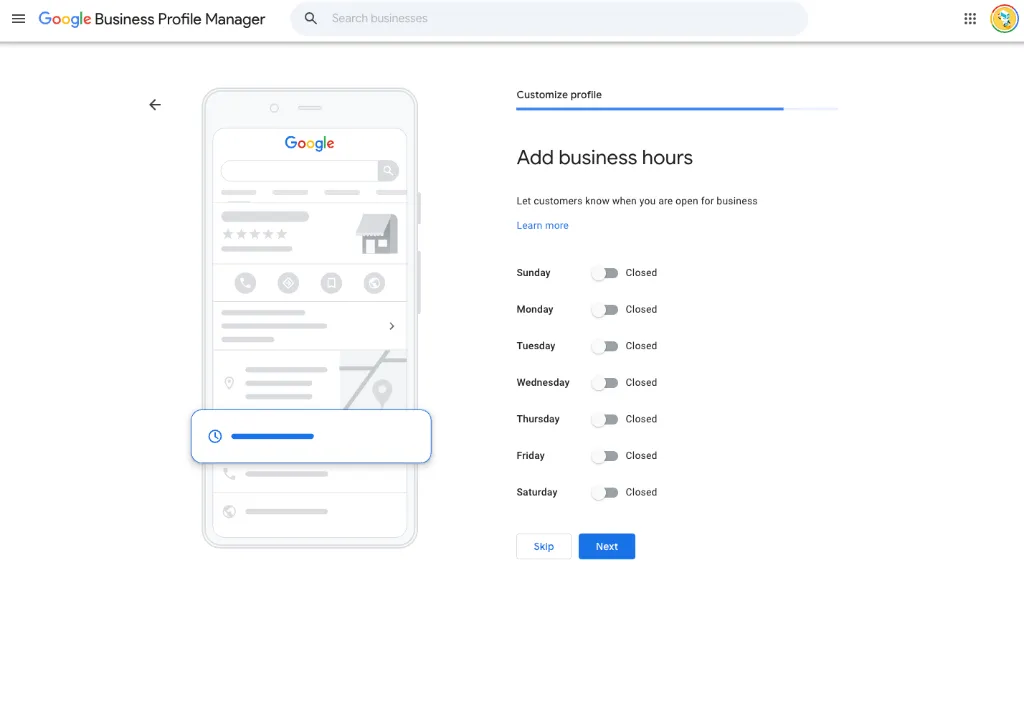Image resolution: width=1024 pixels, height=715 pixels.
Task: Focus the Search businesses field
Action: coord(549,19)
